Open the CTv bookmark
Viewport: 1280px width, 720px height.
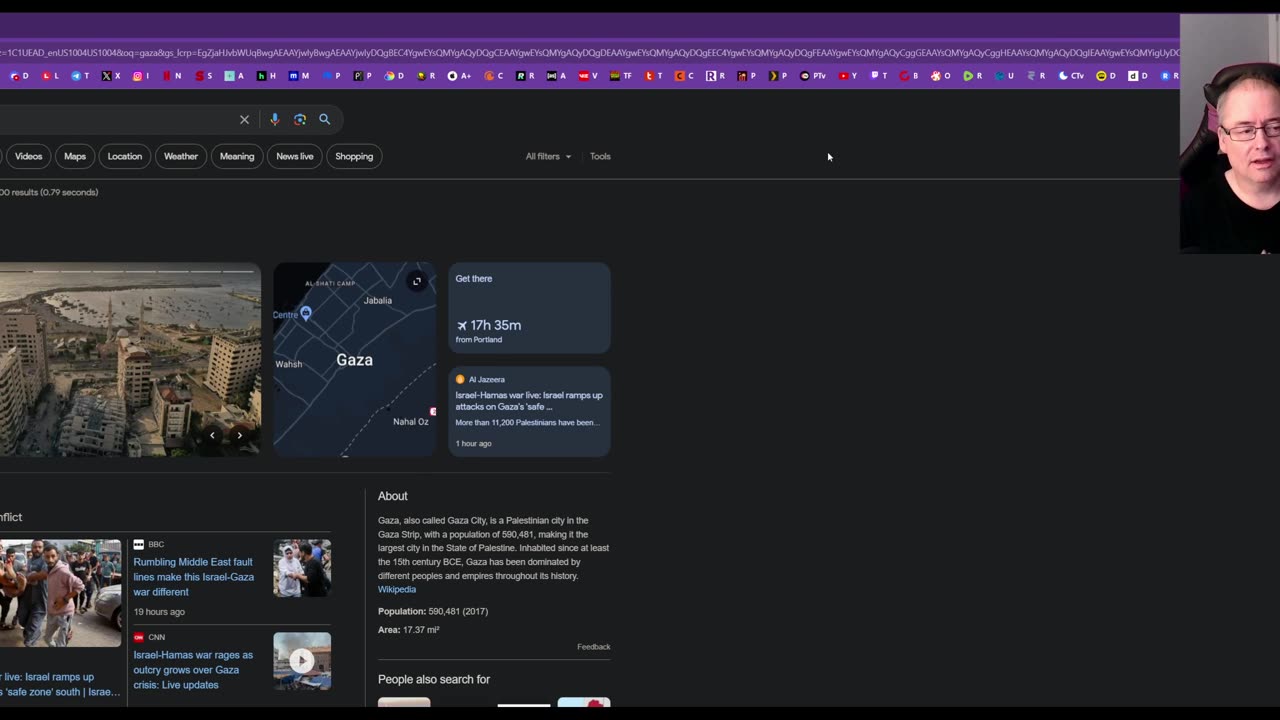tap(1071, 76)
